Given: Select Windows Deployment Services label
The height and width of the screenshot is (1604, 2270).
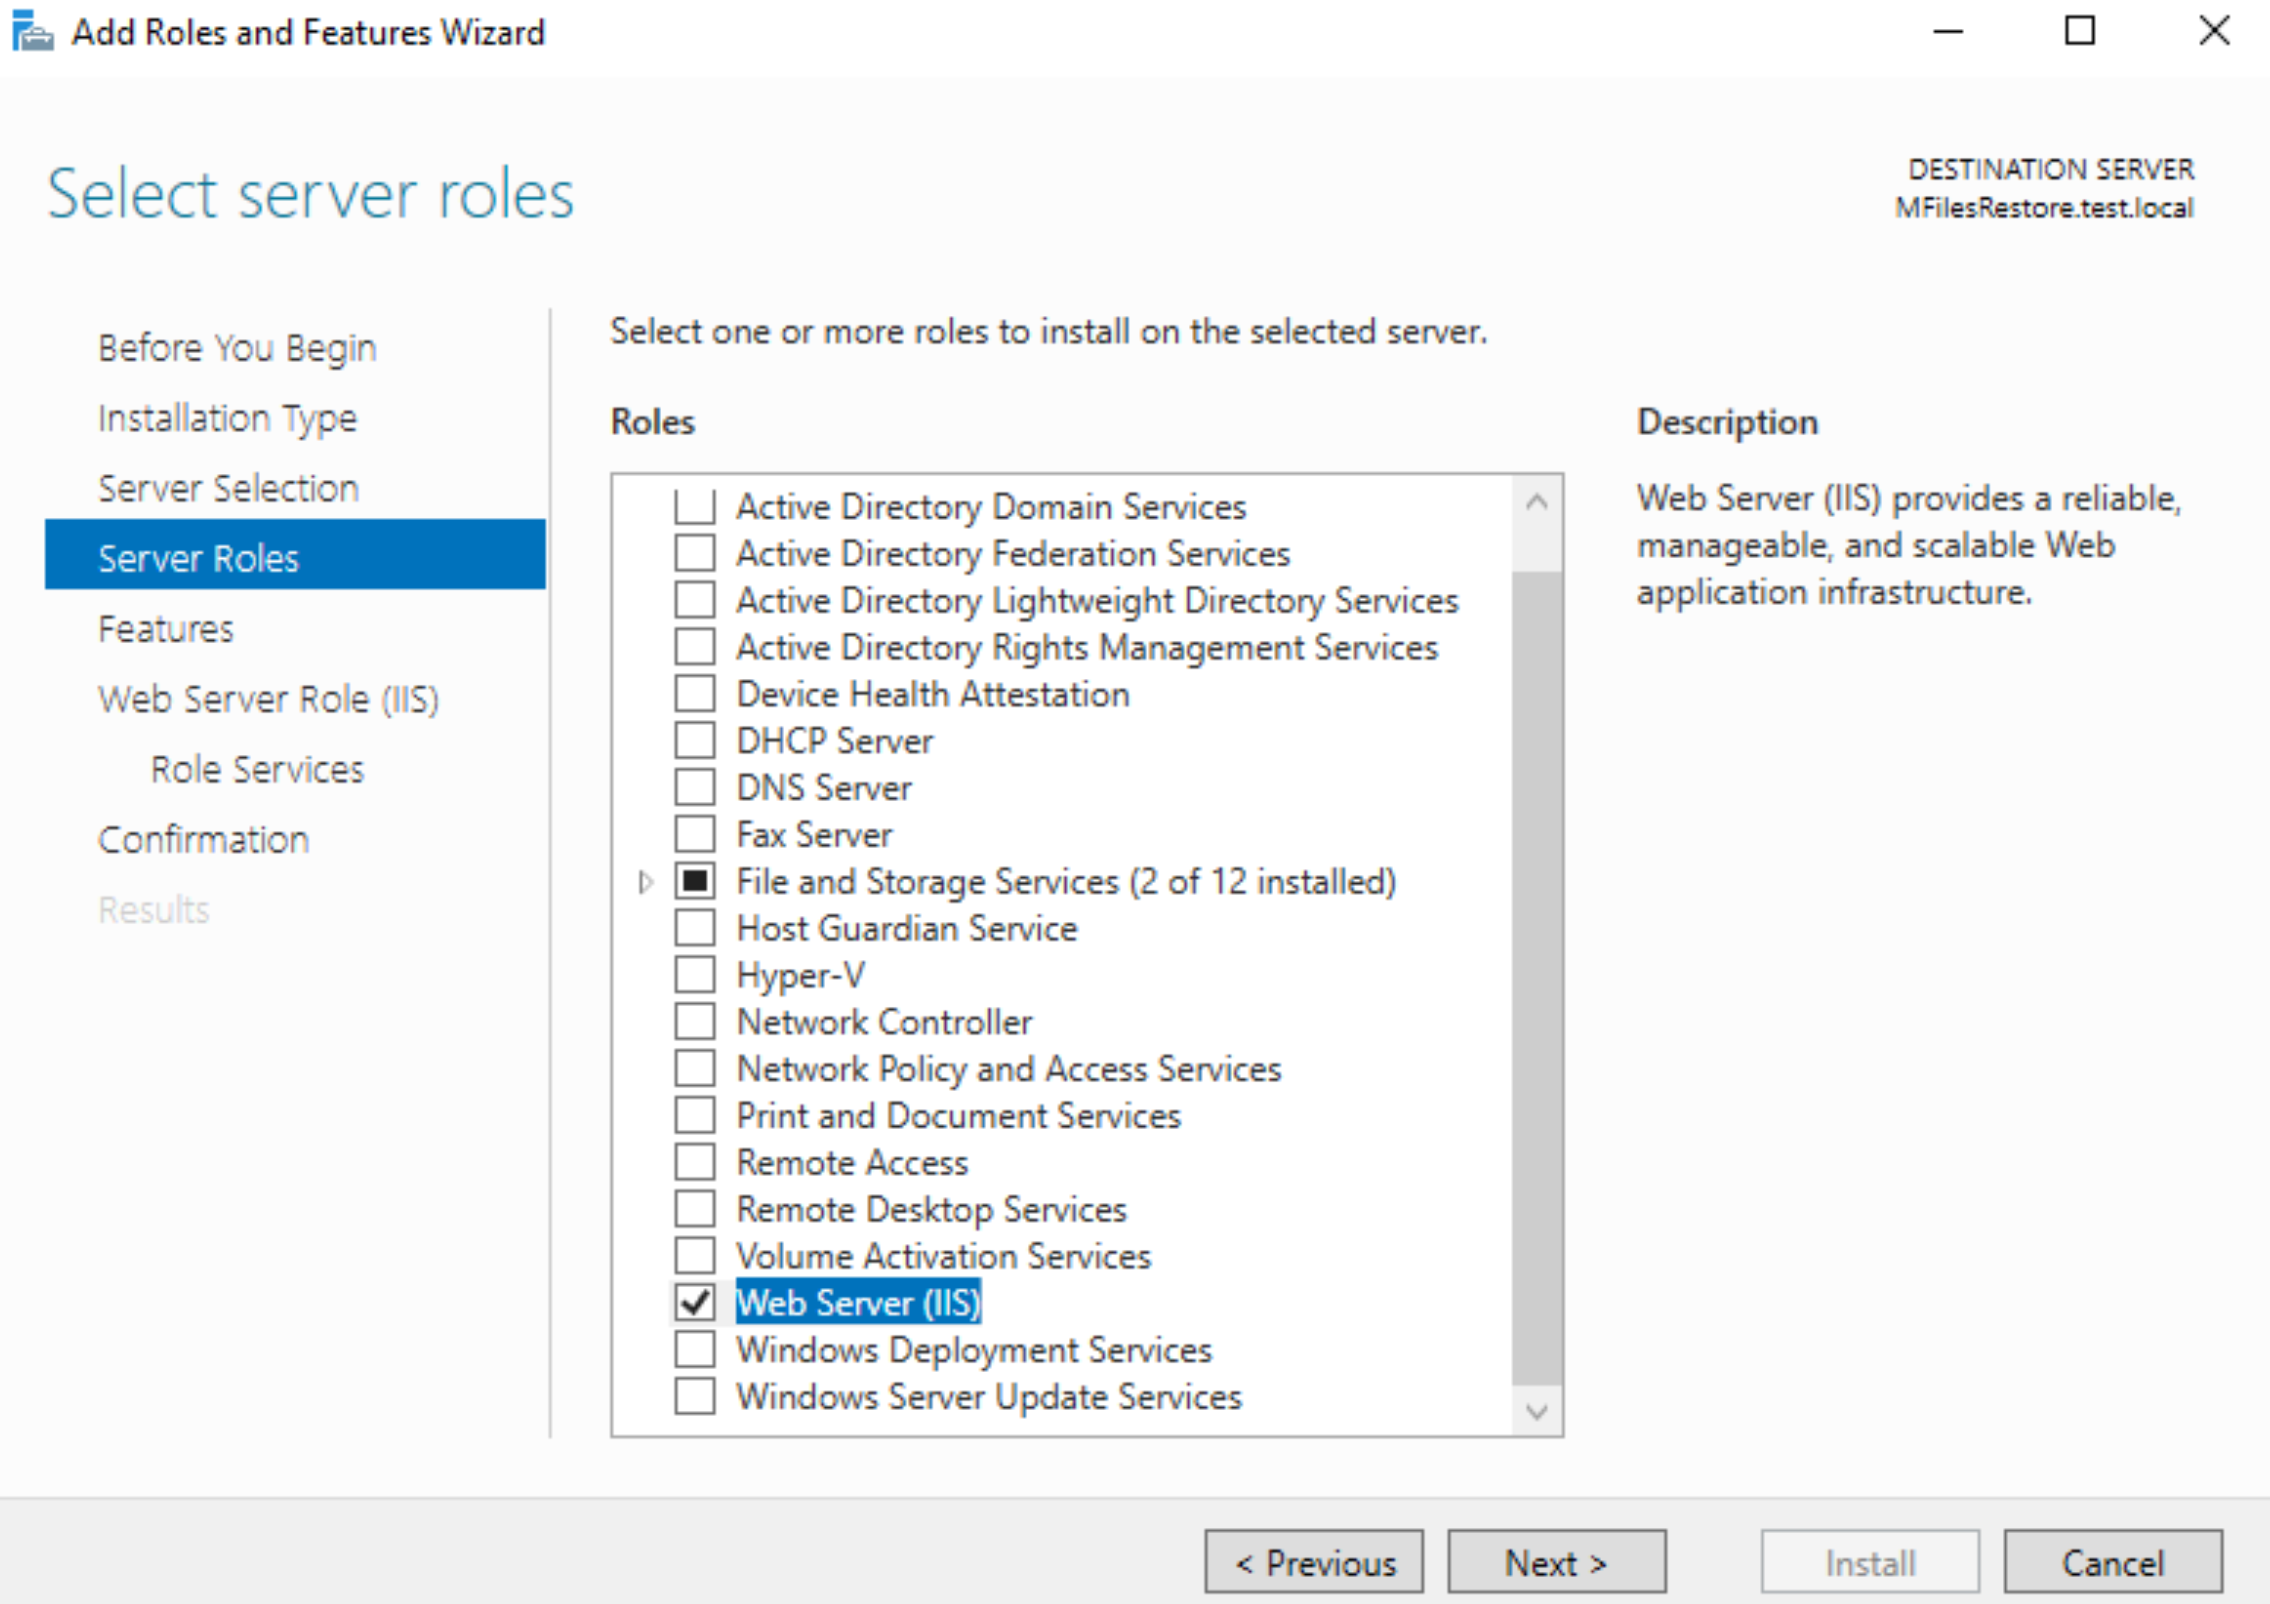Looking at the screenshot, I should click(974, 1350).
